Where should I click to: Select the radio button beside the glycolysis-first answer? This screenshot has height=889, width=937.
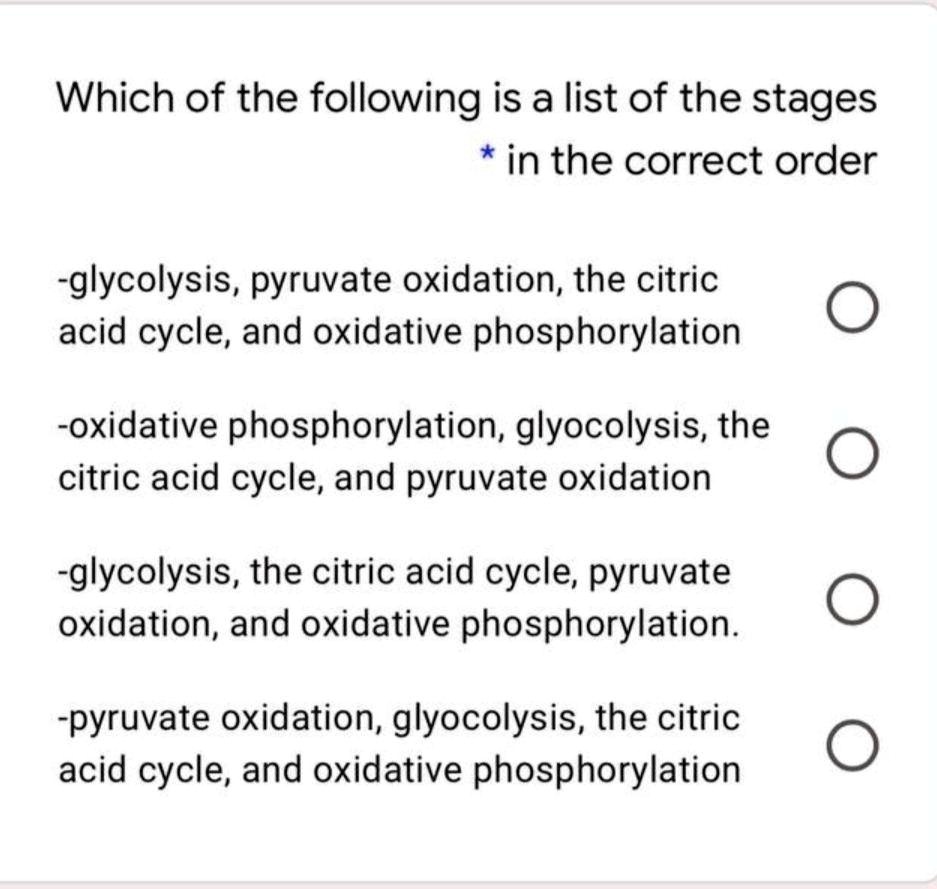851,305
